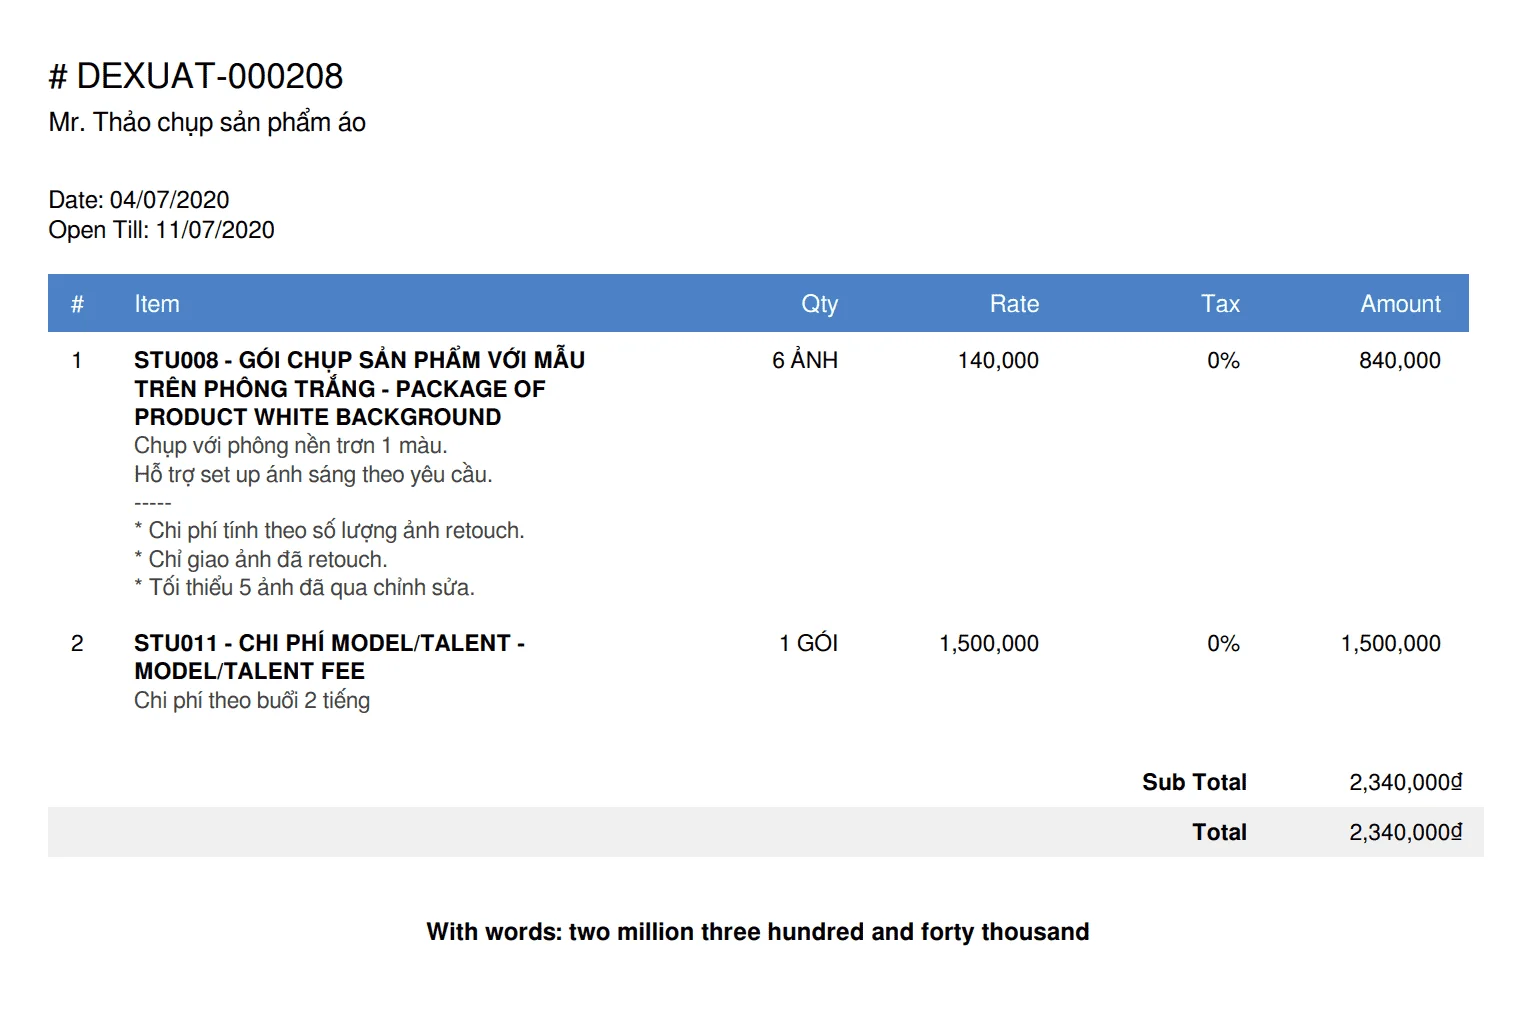Image resolution: width=1522 pixels, height=1016 pixels.
Task: Click the Rate column header
Action: coord(1014,304)
